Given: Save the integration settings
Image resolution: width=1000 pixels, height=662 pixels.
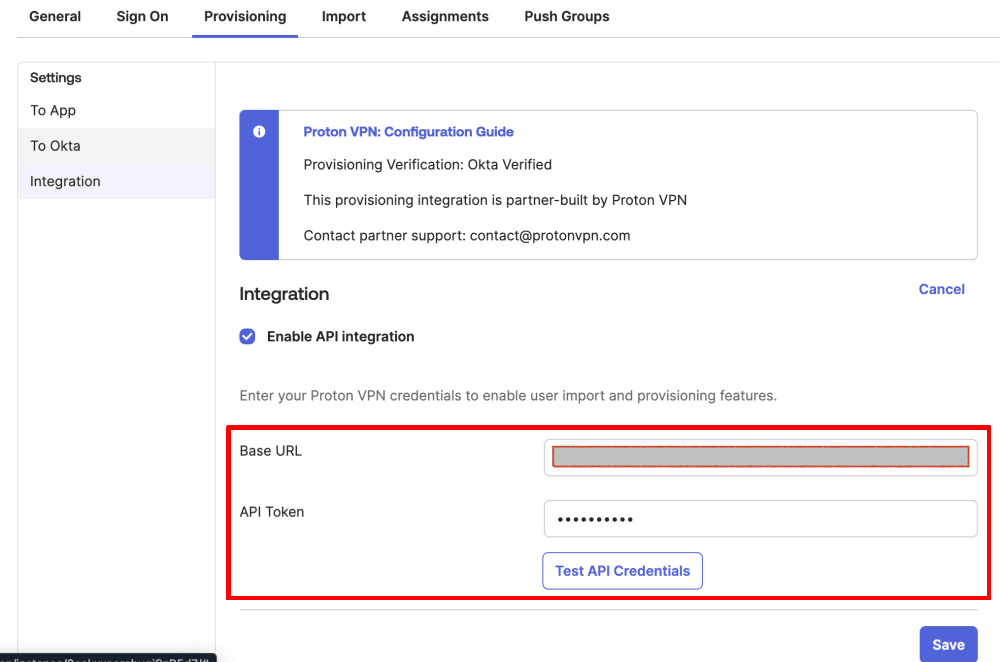Looking at the screenshot, I should pyautogui.click(x=948, y=645).
